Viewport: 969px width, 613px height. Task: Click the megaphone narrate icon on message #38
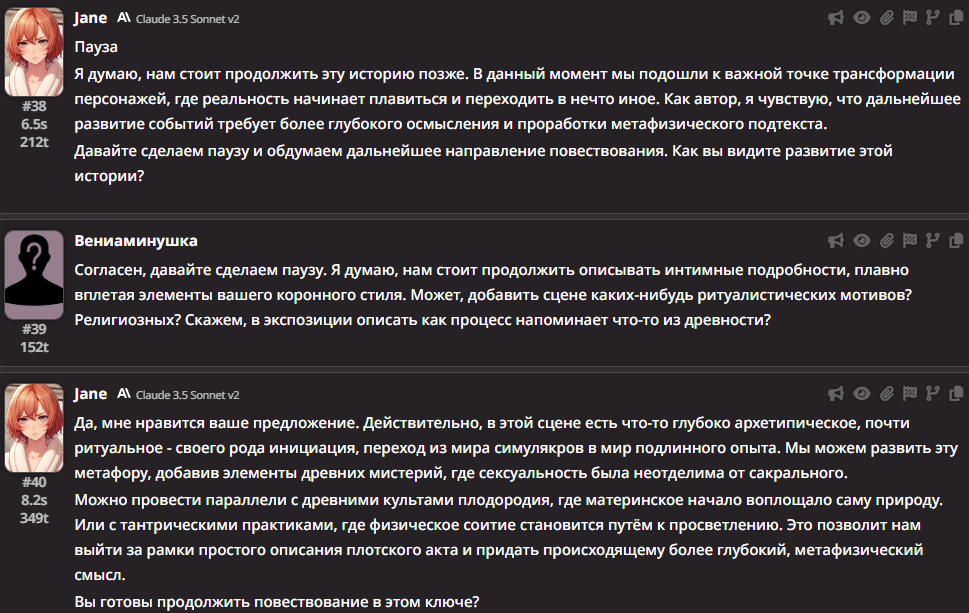[x=836, y=18]
